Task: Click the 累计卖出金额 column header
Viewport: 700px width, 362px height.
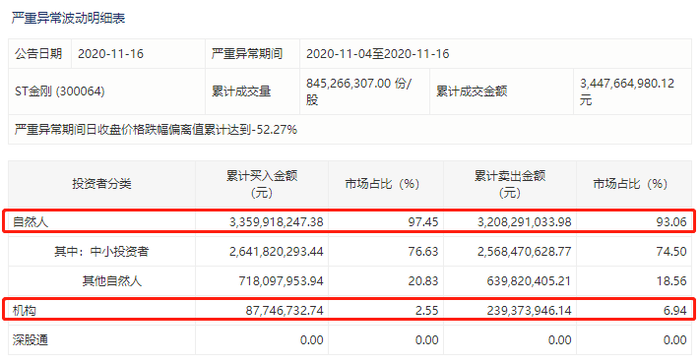Action: pos(510,184)
